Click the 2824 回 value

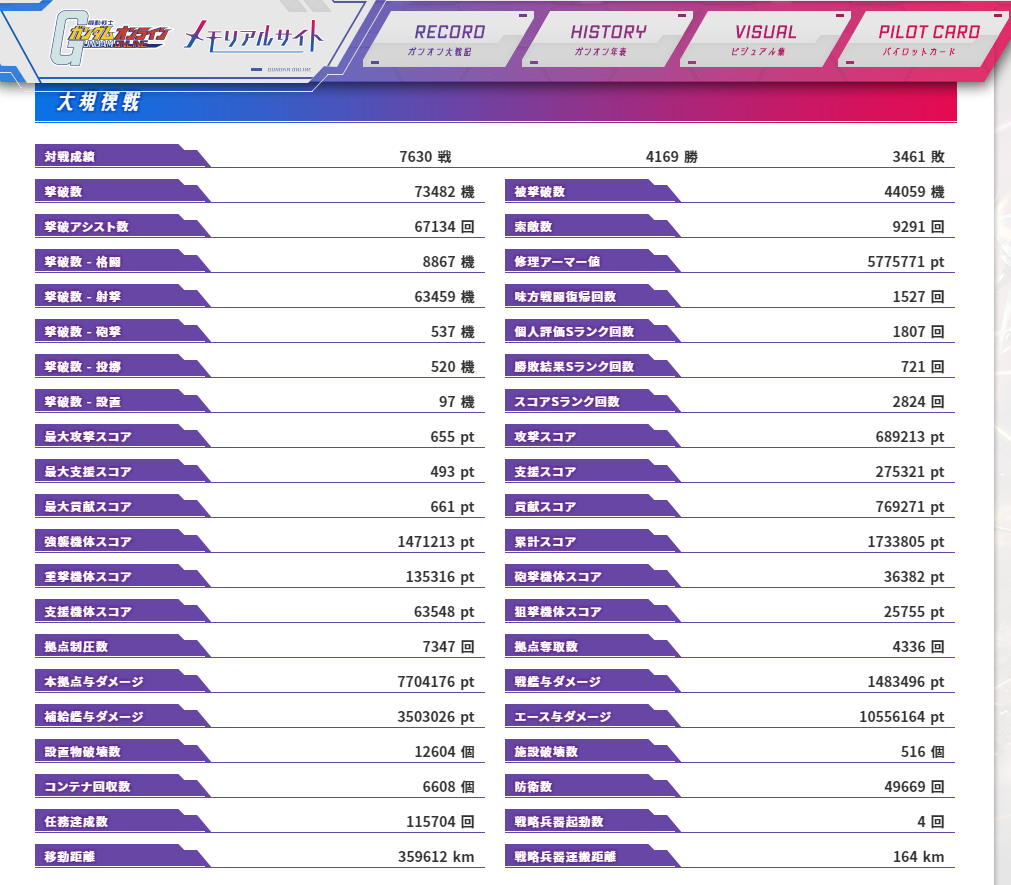pos(918,402)
